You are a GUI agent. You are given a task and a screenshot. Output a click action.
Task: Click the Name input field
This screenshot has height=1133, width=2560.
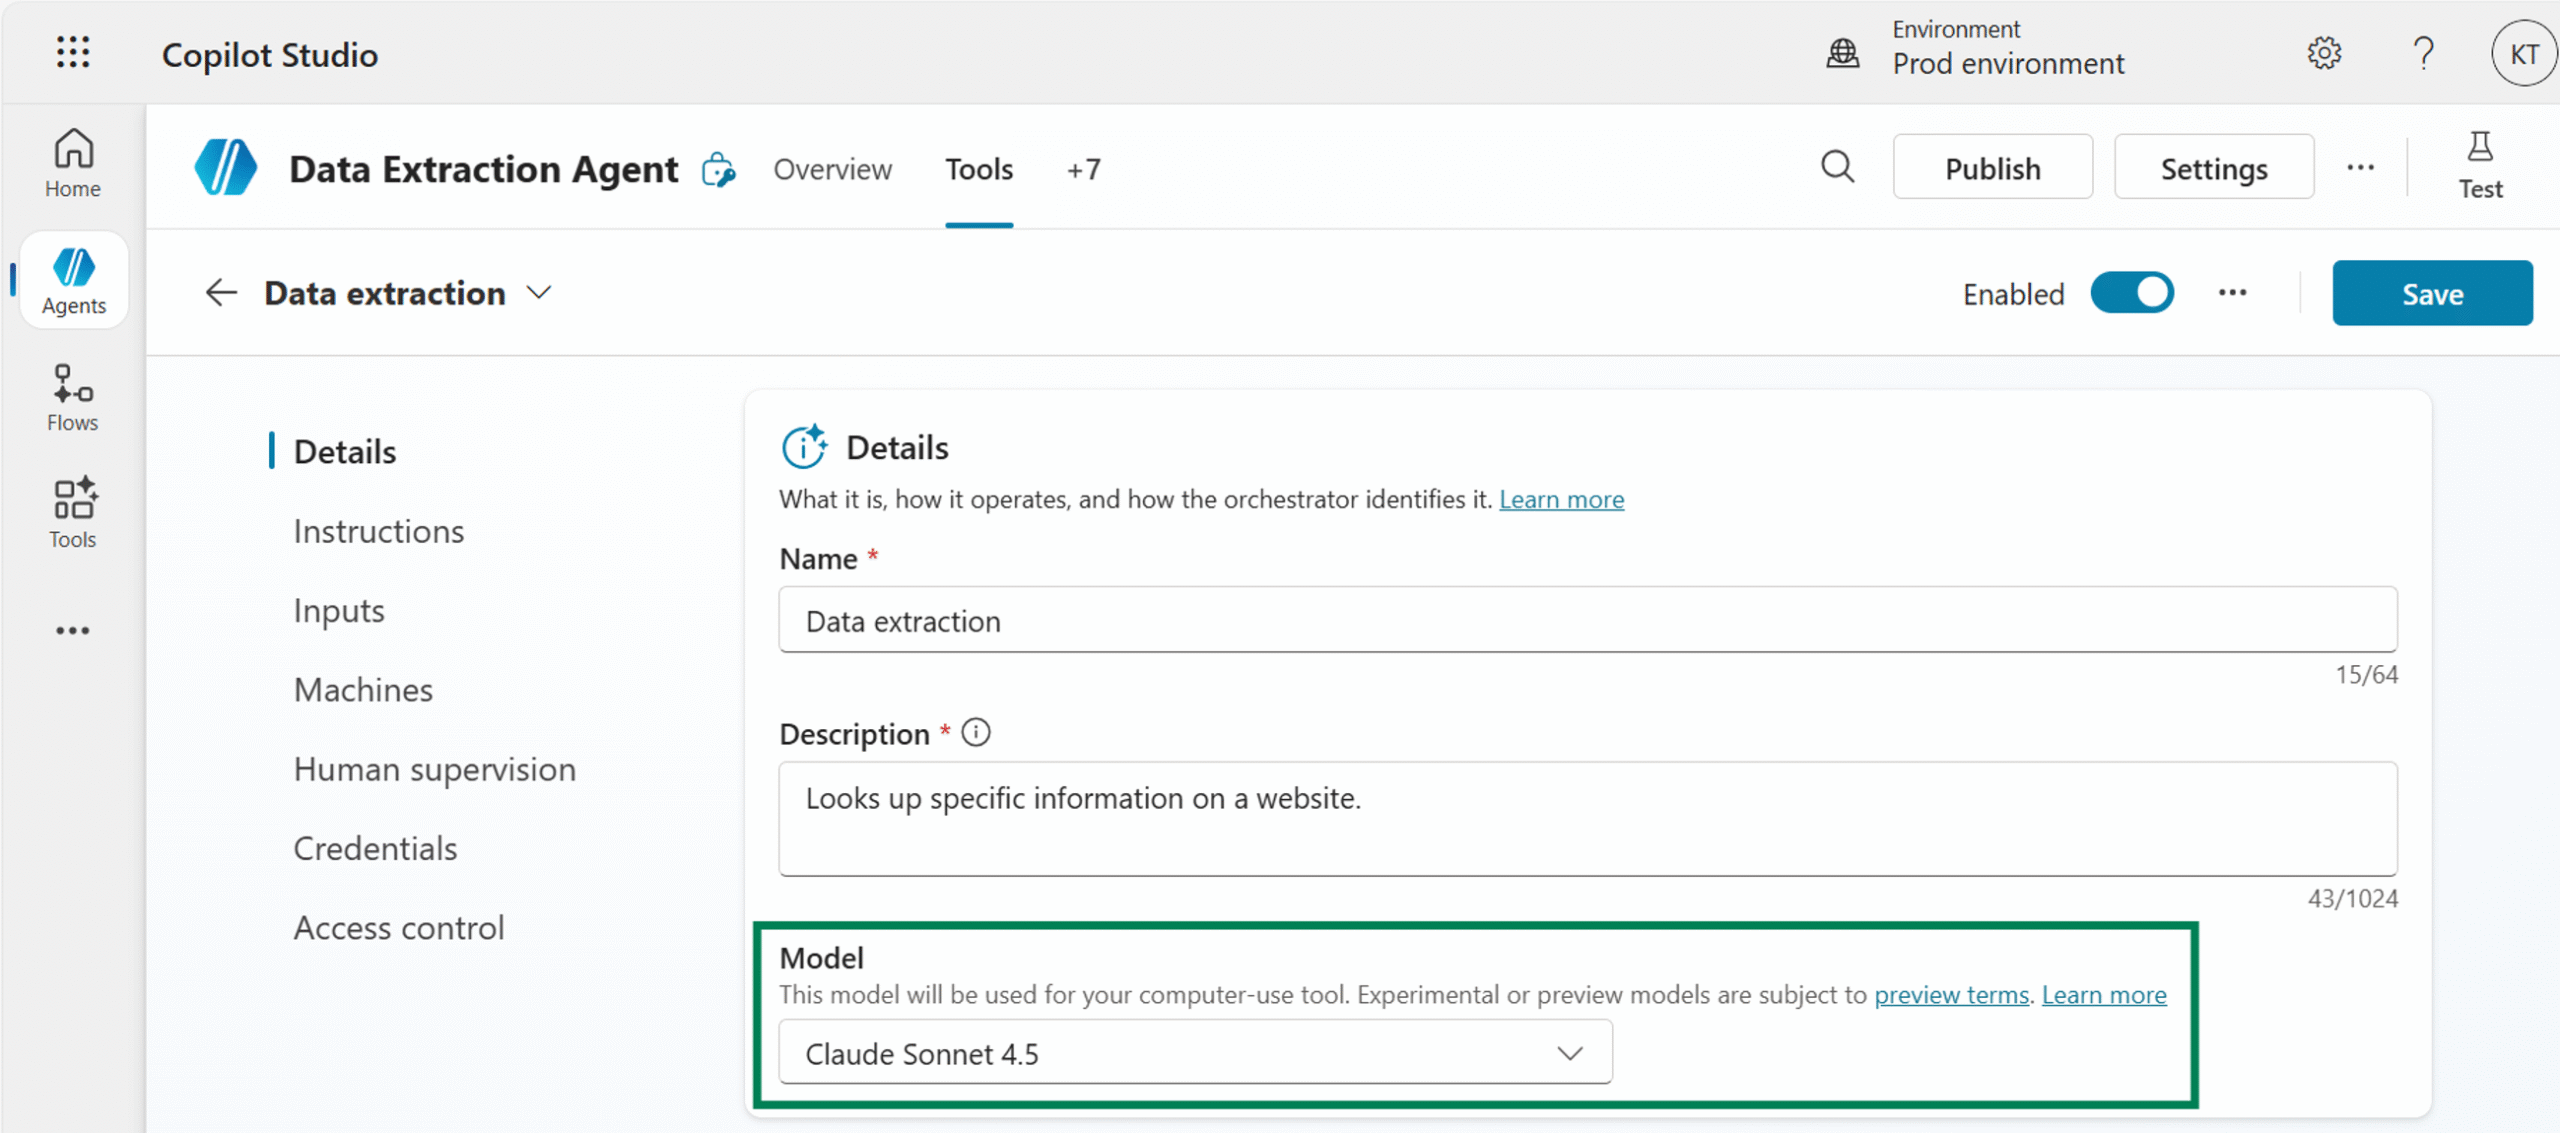1587,621
